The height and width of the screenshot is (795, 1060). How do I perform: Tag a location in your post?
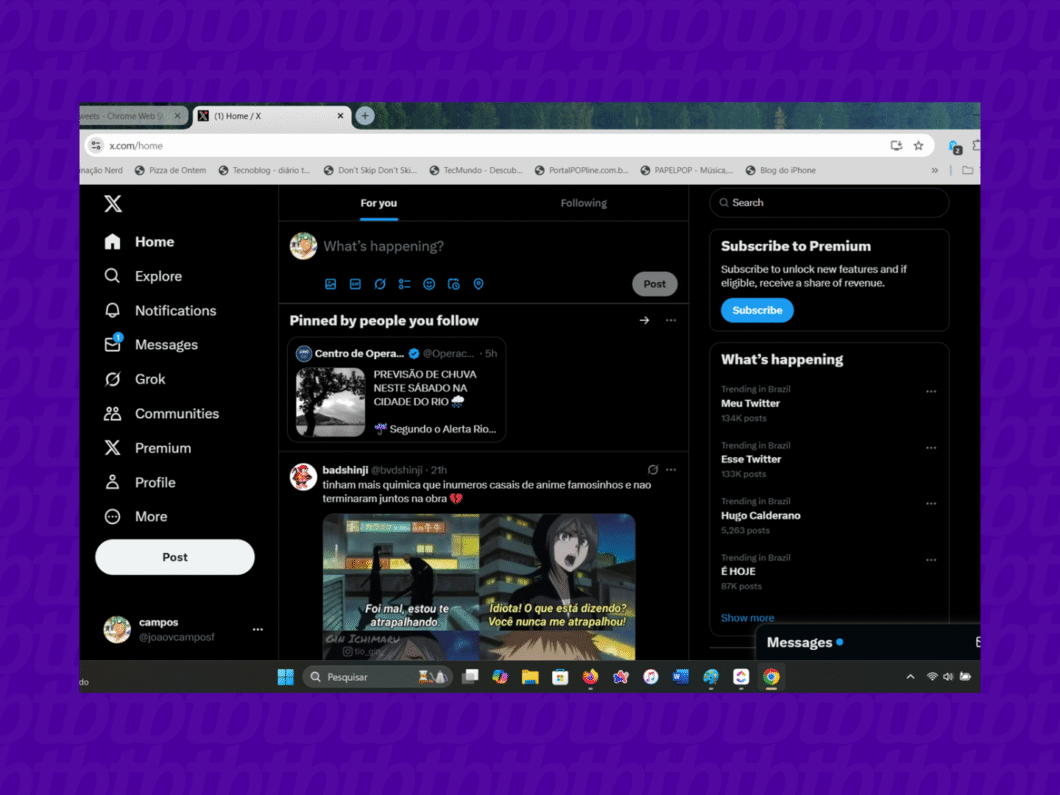pos(478,284)
